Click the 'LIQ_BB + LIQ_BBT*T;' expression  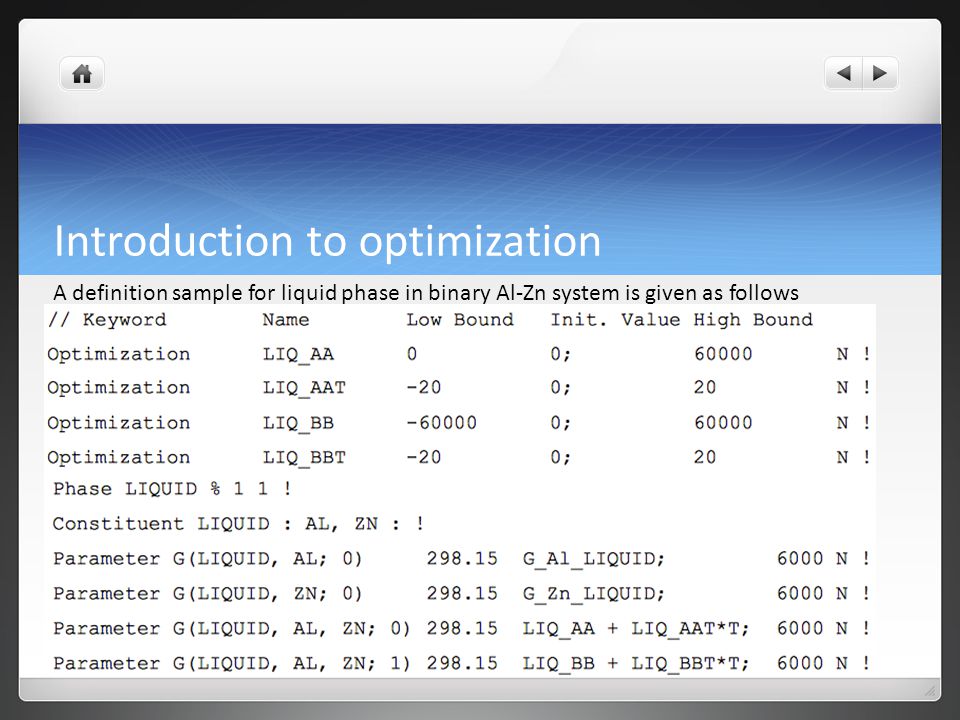click(636, 664)
